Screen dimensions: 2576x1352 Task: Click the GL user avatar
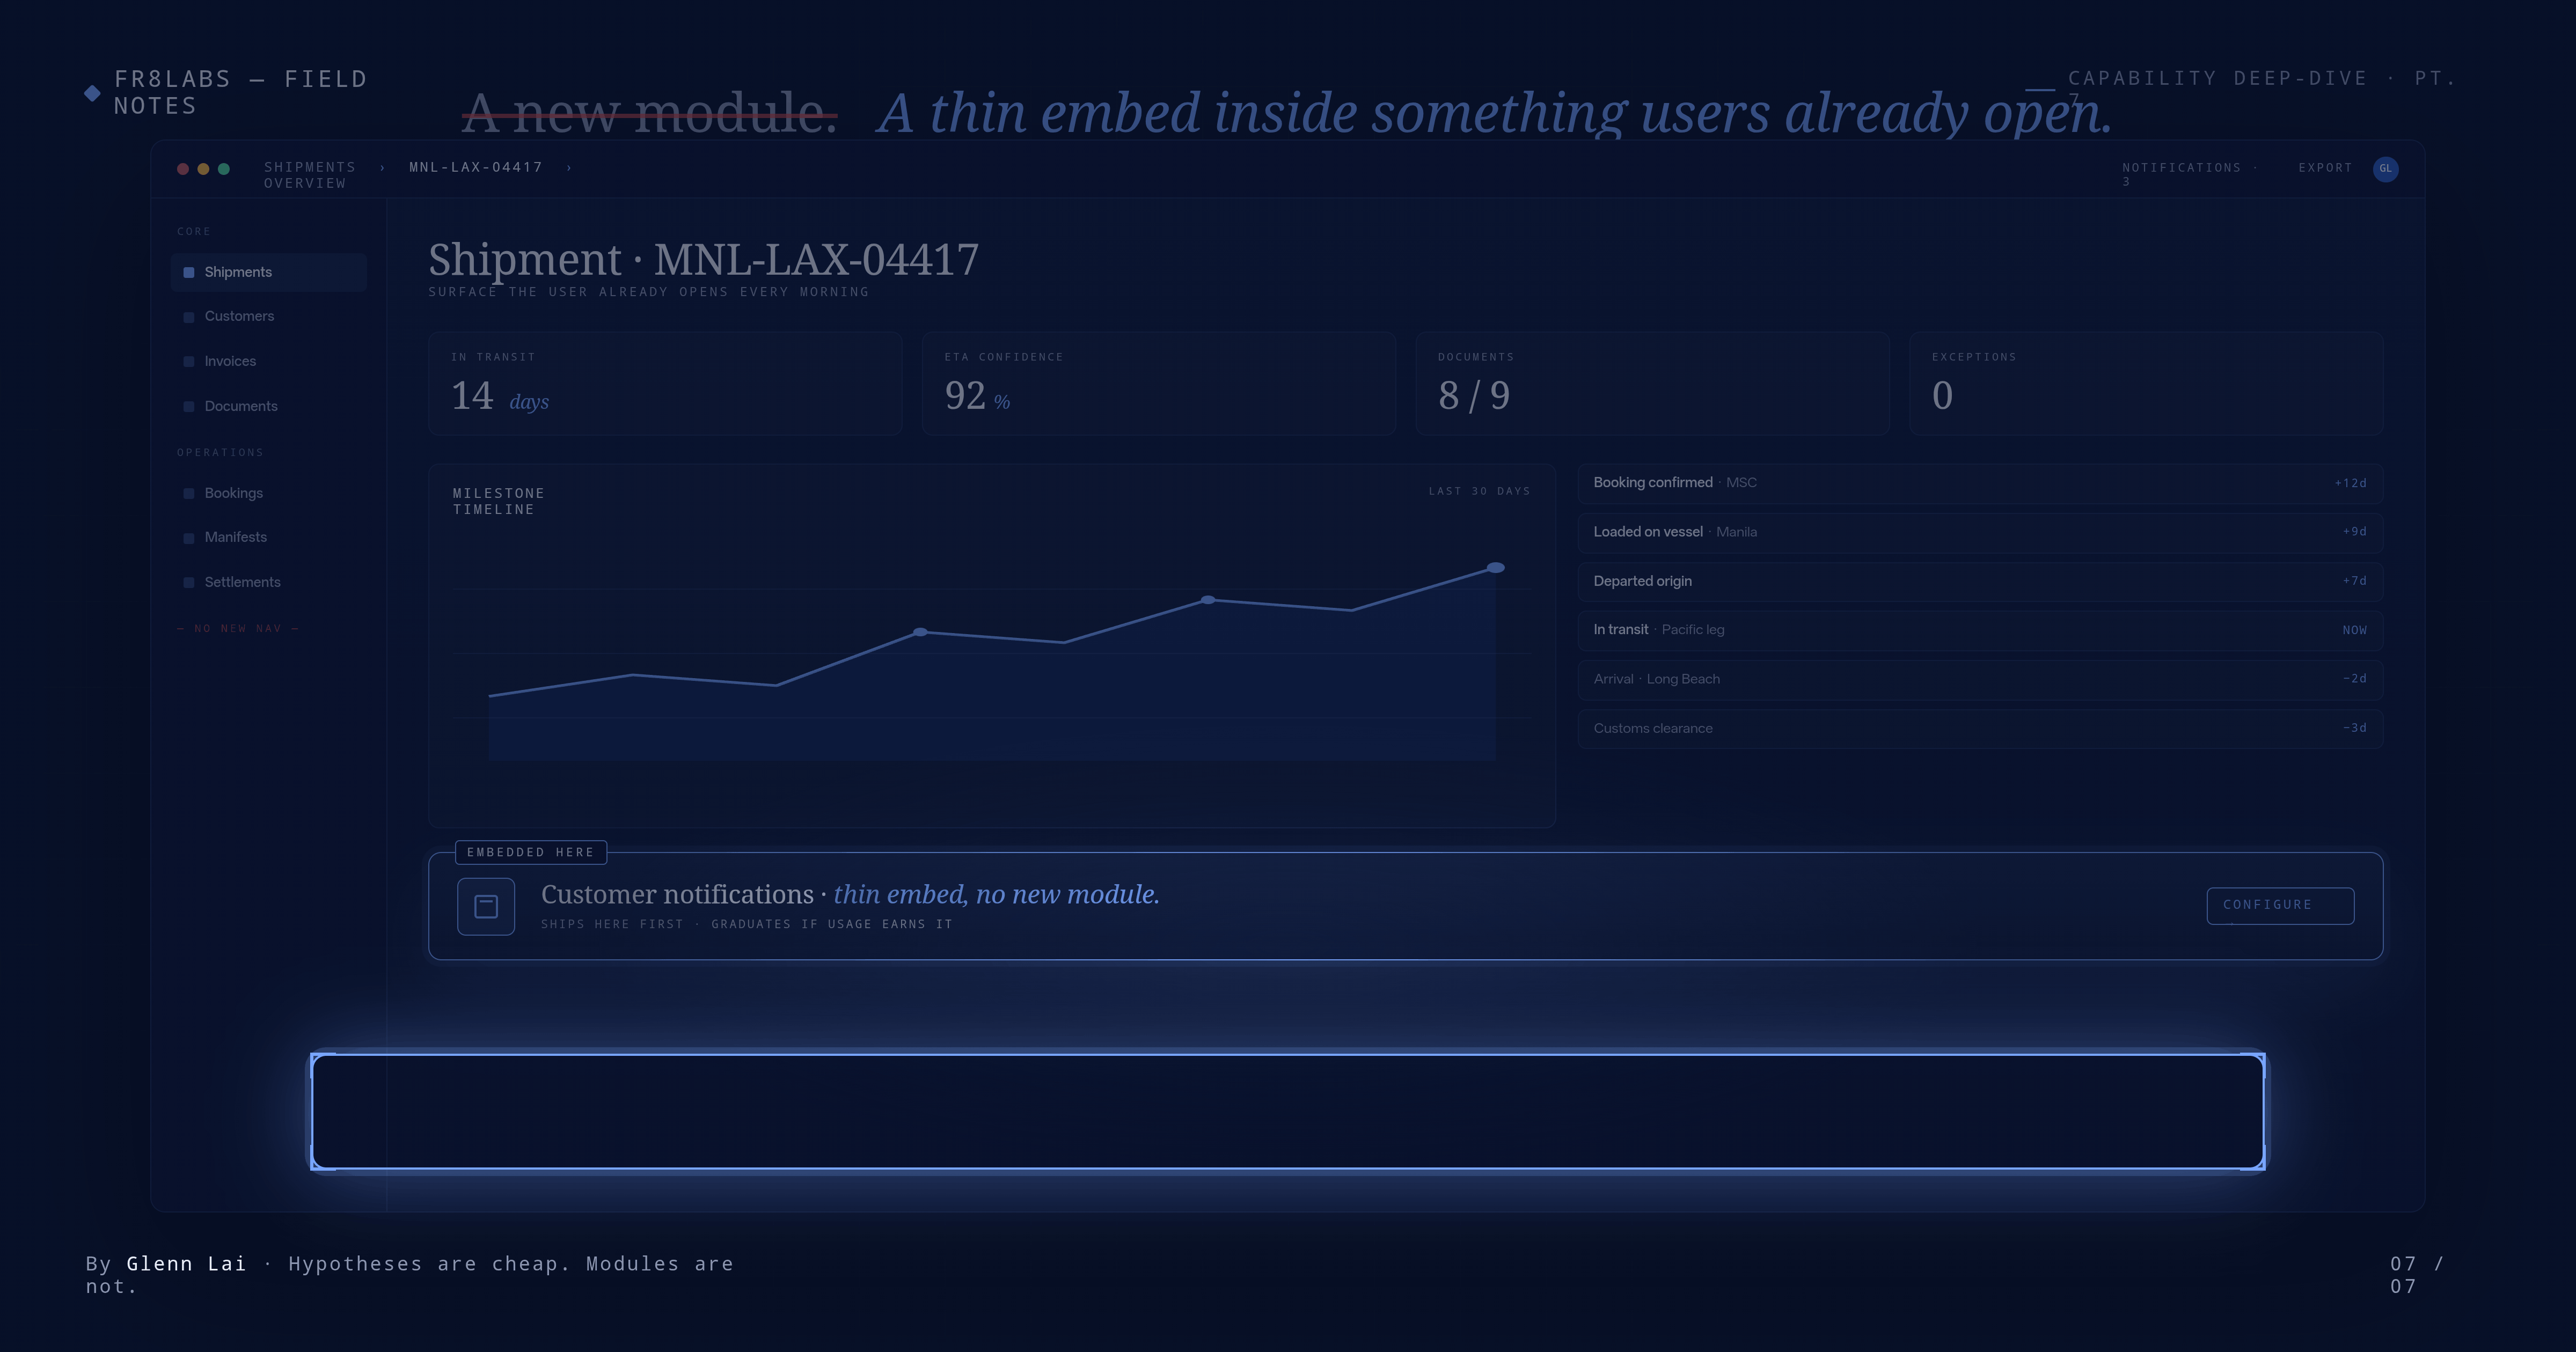tap(2385, 169)
